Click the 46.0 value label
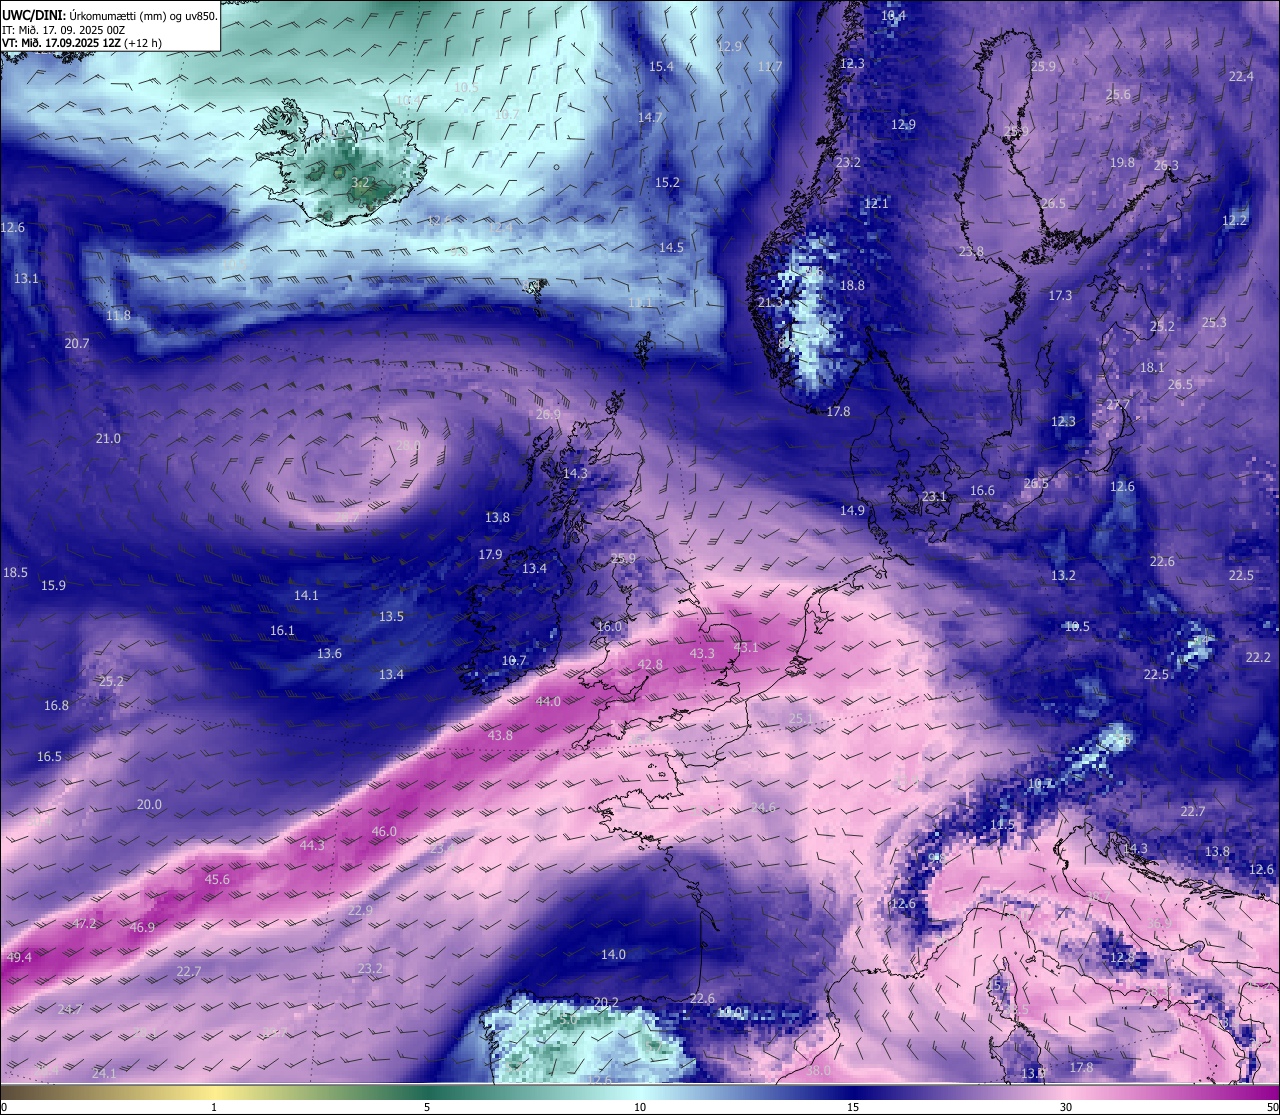 [x=384, y=831]
